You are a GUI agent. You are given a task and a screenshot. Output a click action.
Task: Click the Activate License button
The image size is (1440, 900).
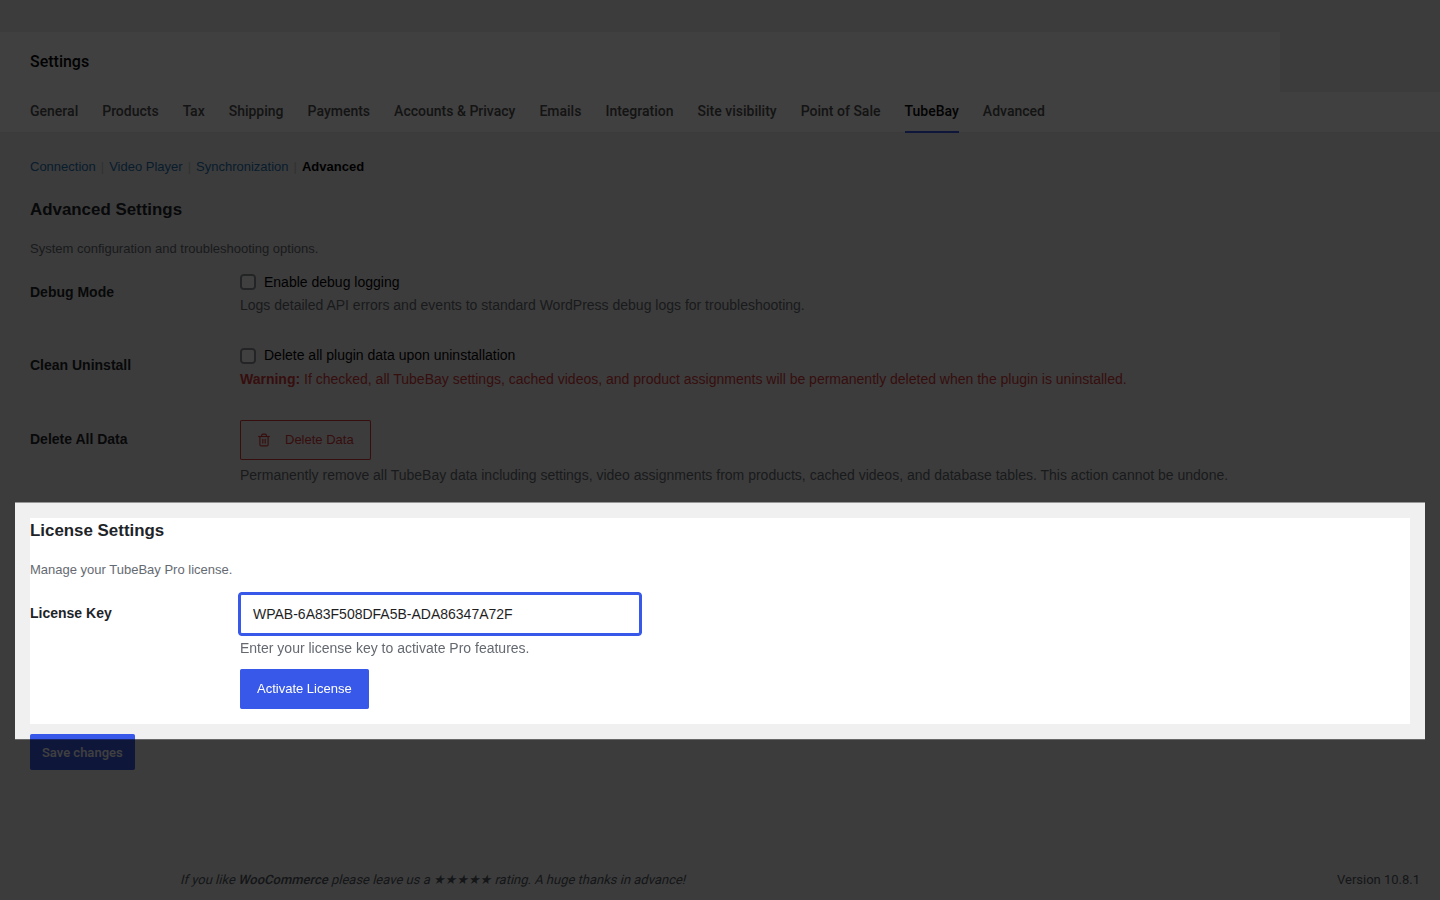tap(304, 689)
